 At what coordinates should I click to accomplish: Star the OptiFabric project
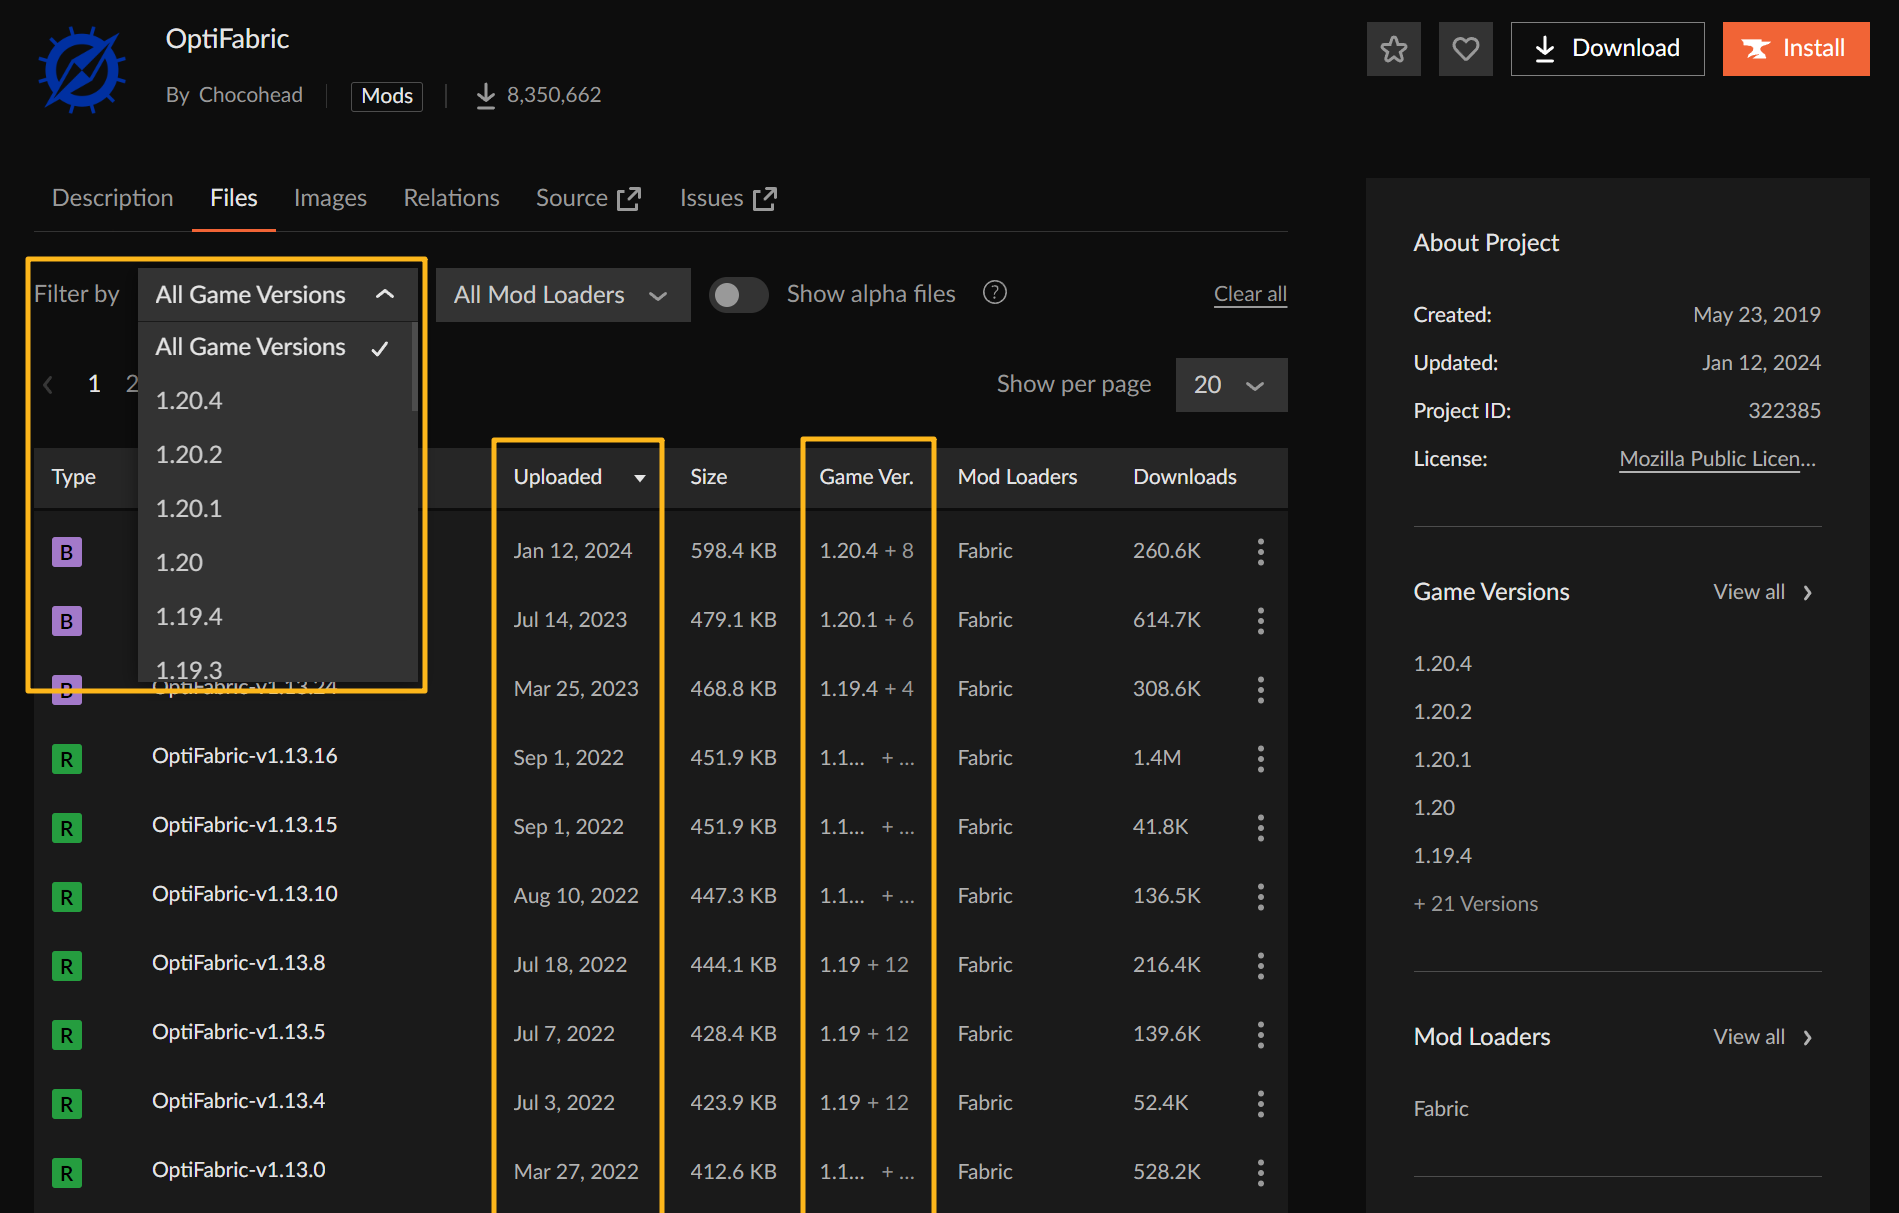[1393, 49]
